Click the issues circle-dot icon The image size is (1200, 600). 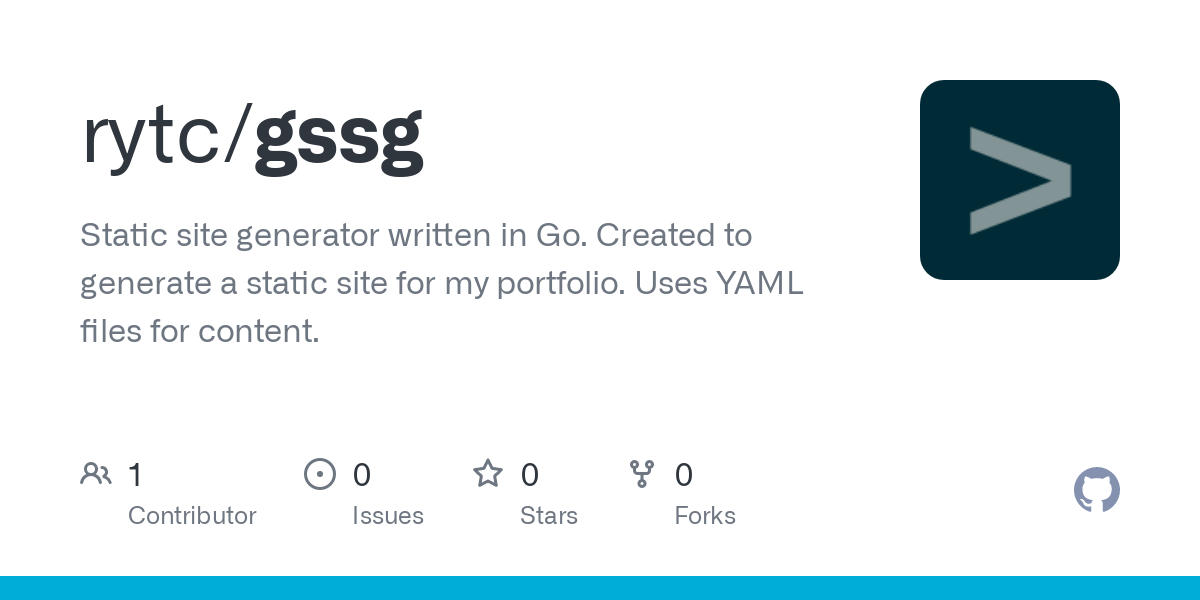(x=320, y=474)
